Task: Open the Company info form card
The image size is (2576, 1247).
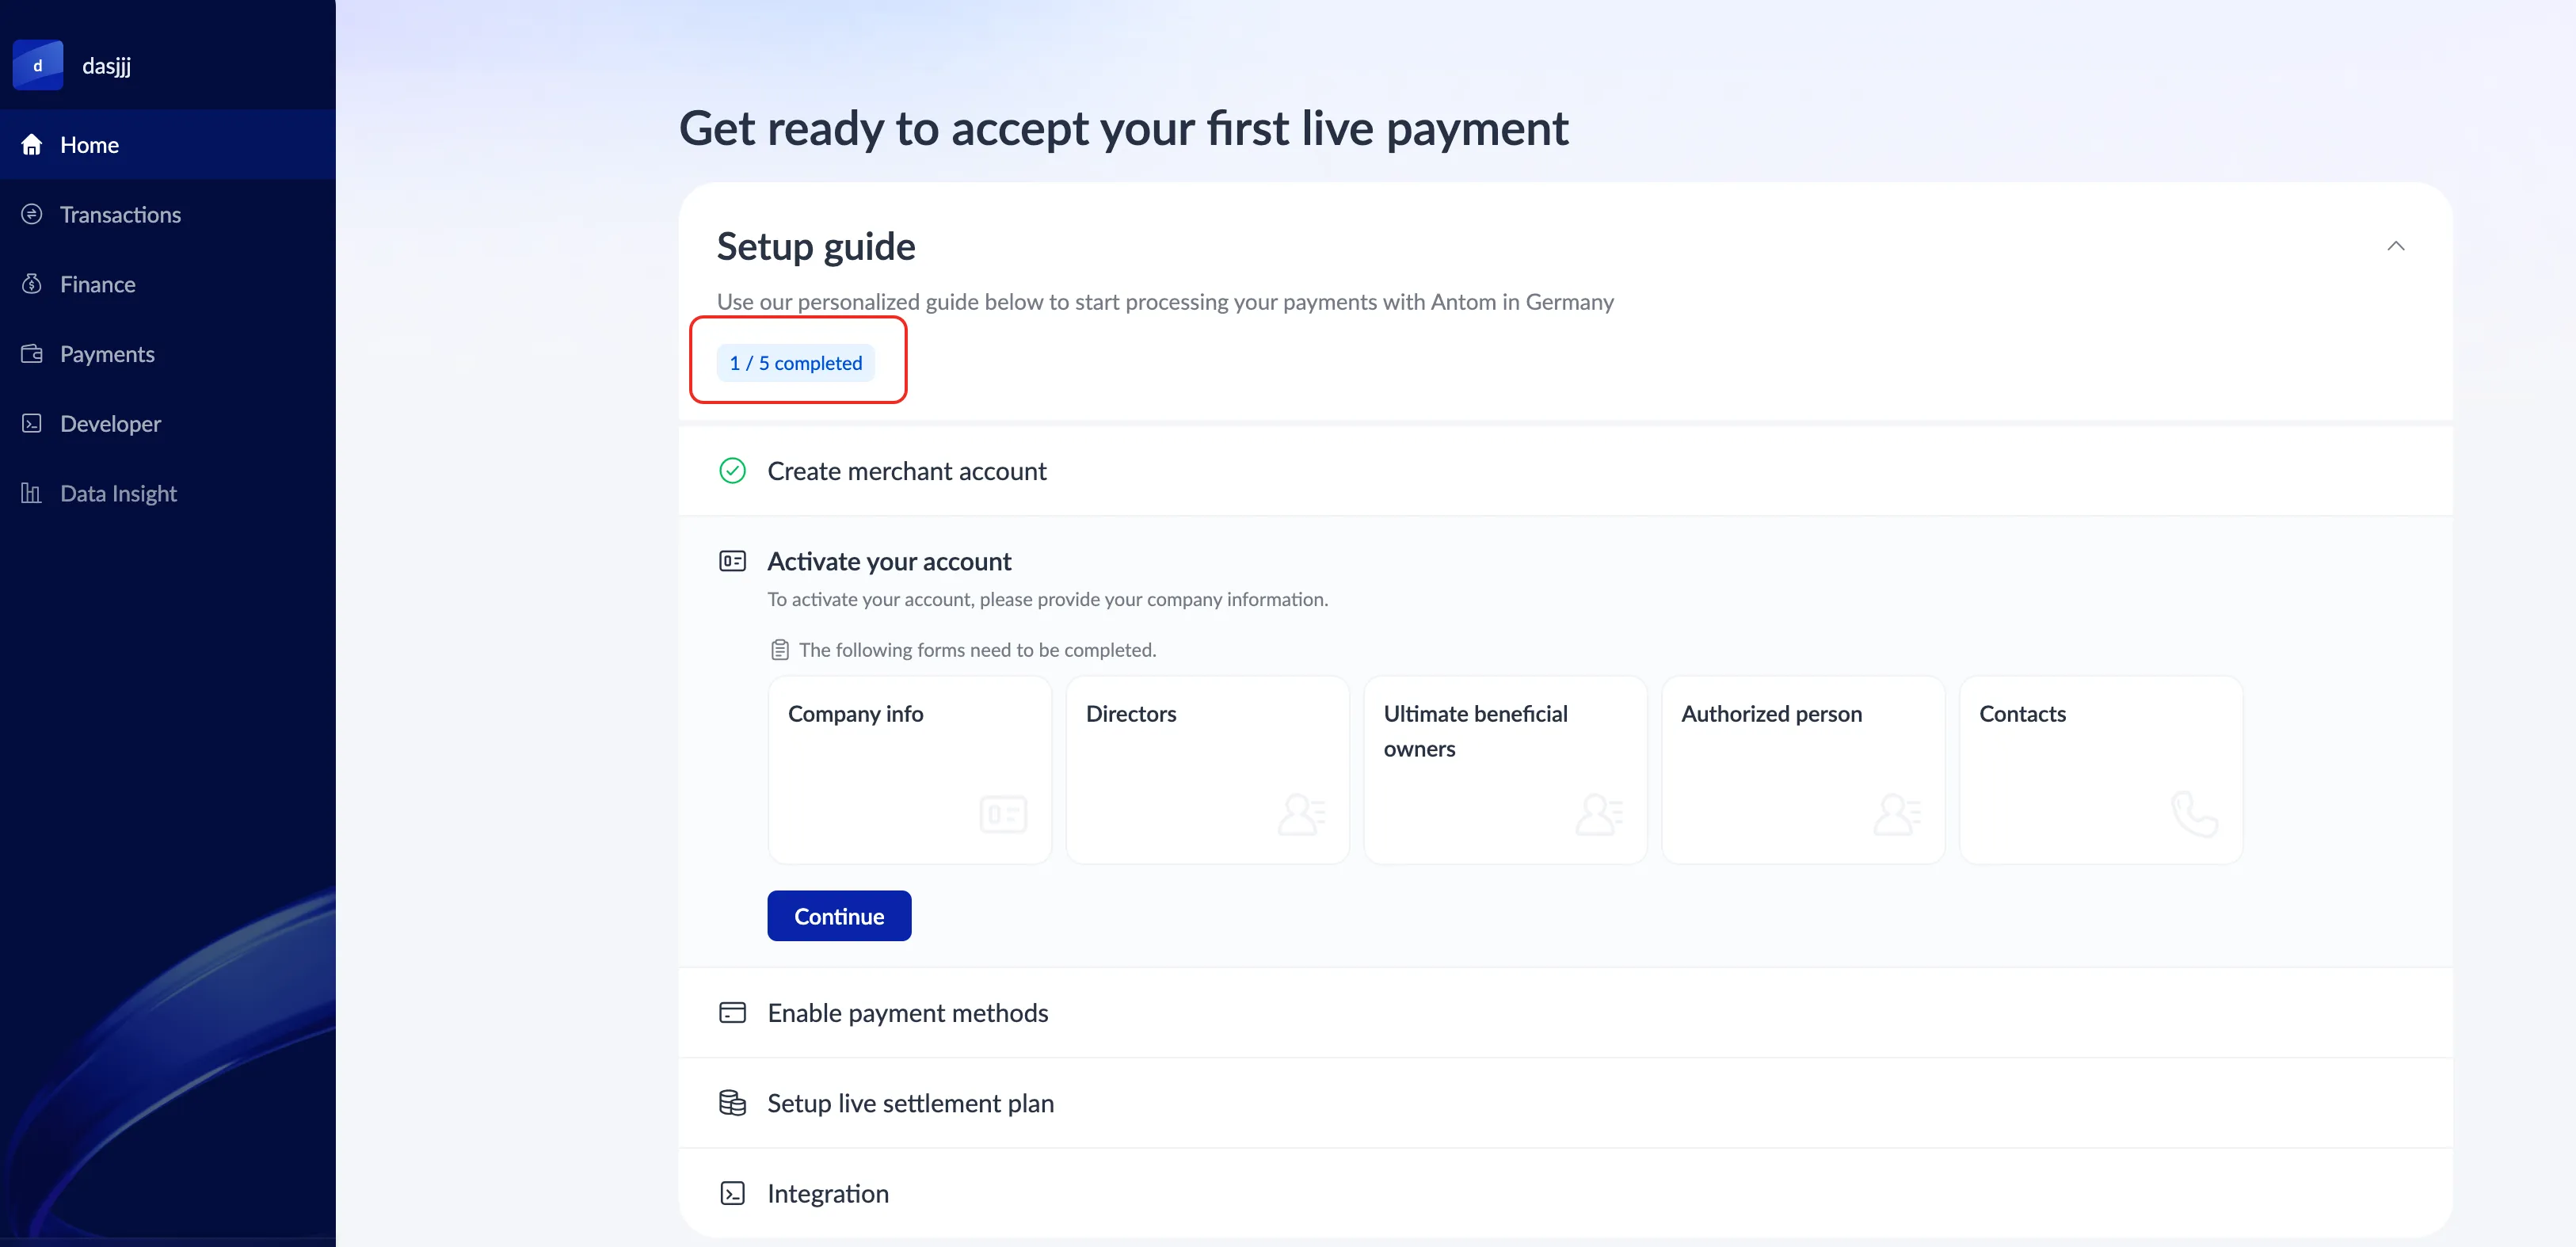Action: point(909,769)
